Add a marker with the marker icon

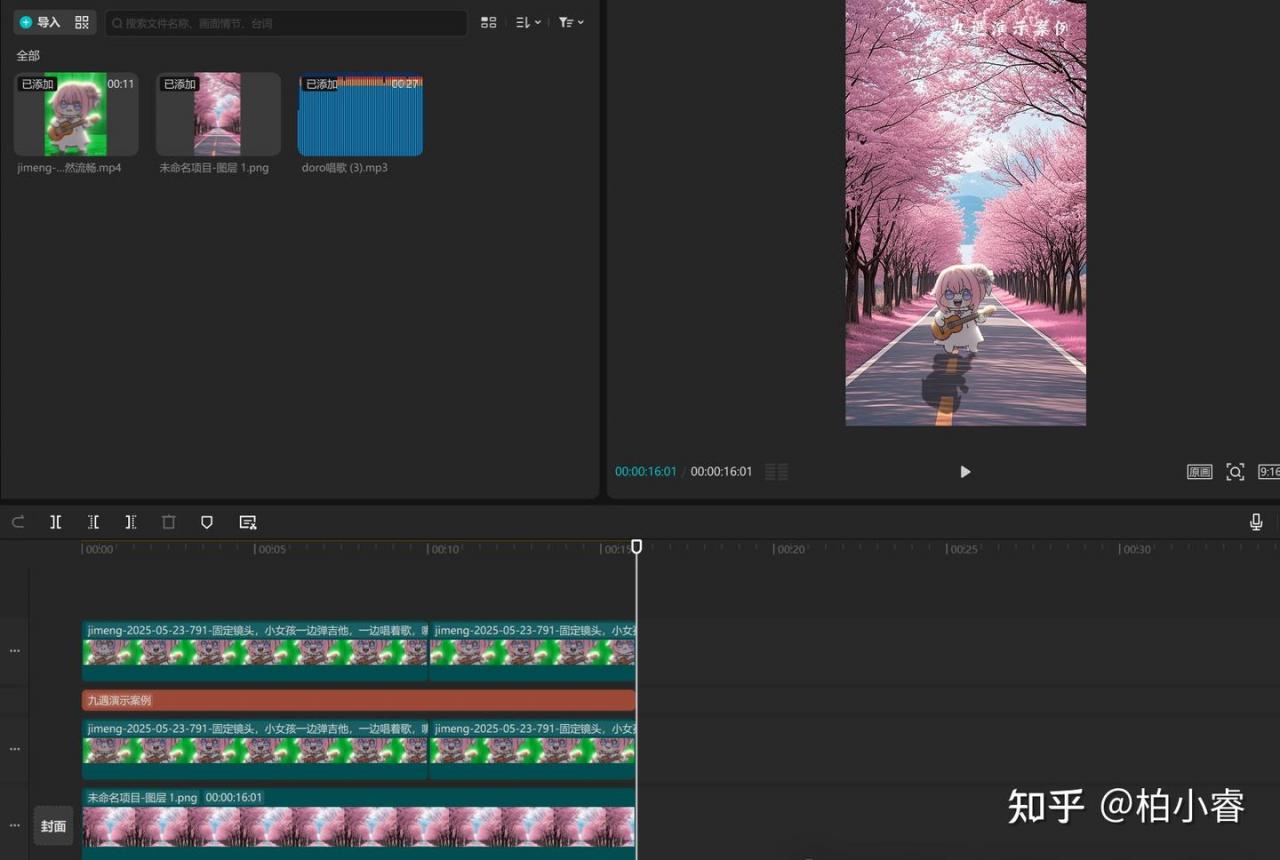(207, 522)
